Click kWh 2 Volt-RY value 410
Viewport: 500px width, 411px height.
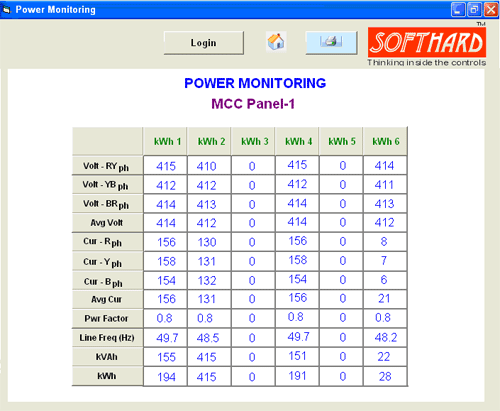(209, 166)
